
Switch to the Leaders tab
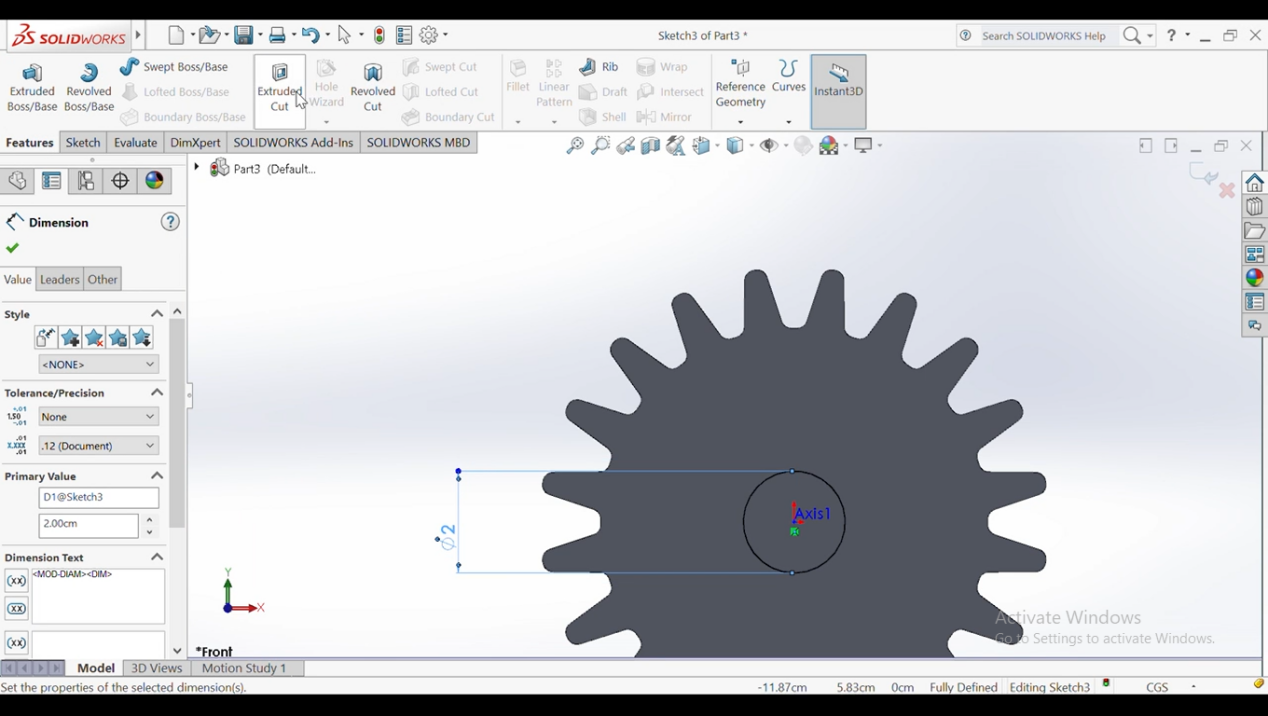click(x=59, y=280)
